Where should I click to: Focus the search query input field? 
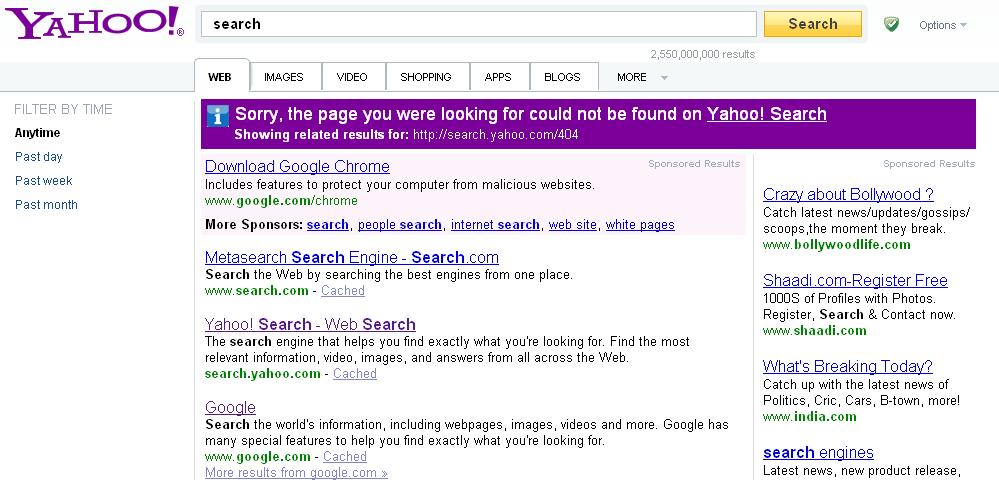click(479, 24)
